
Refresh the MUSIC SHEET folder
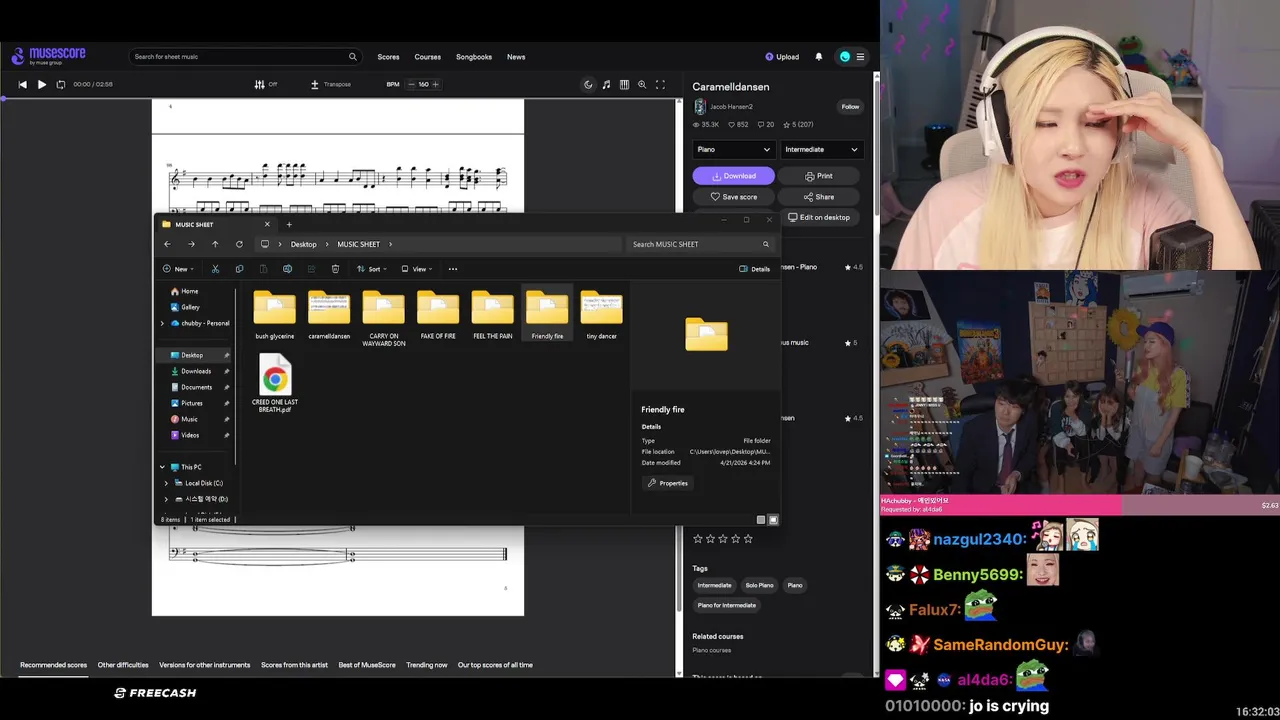(x=239, y=244)
